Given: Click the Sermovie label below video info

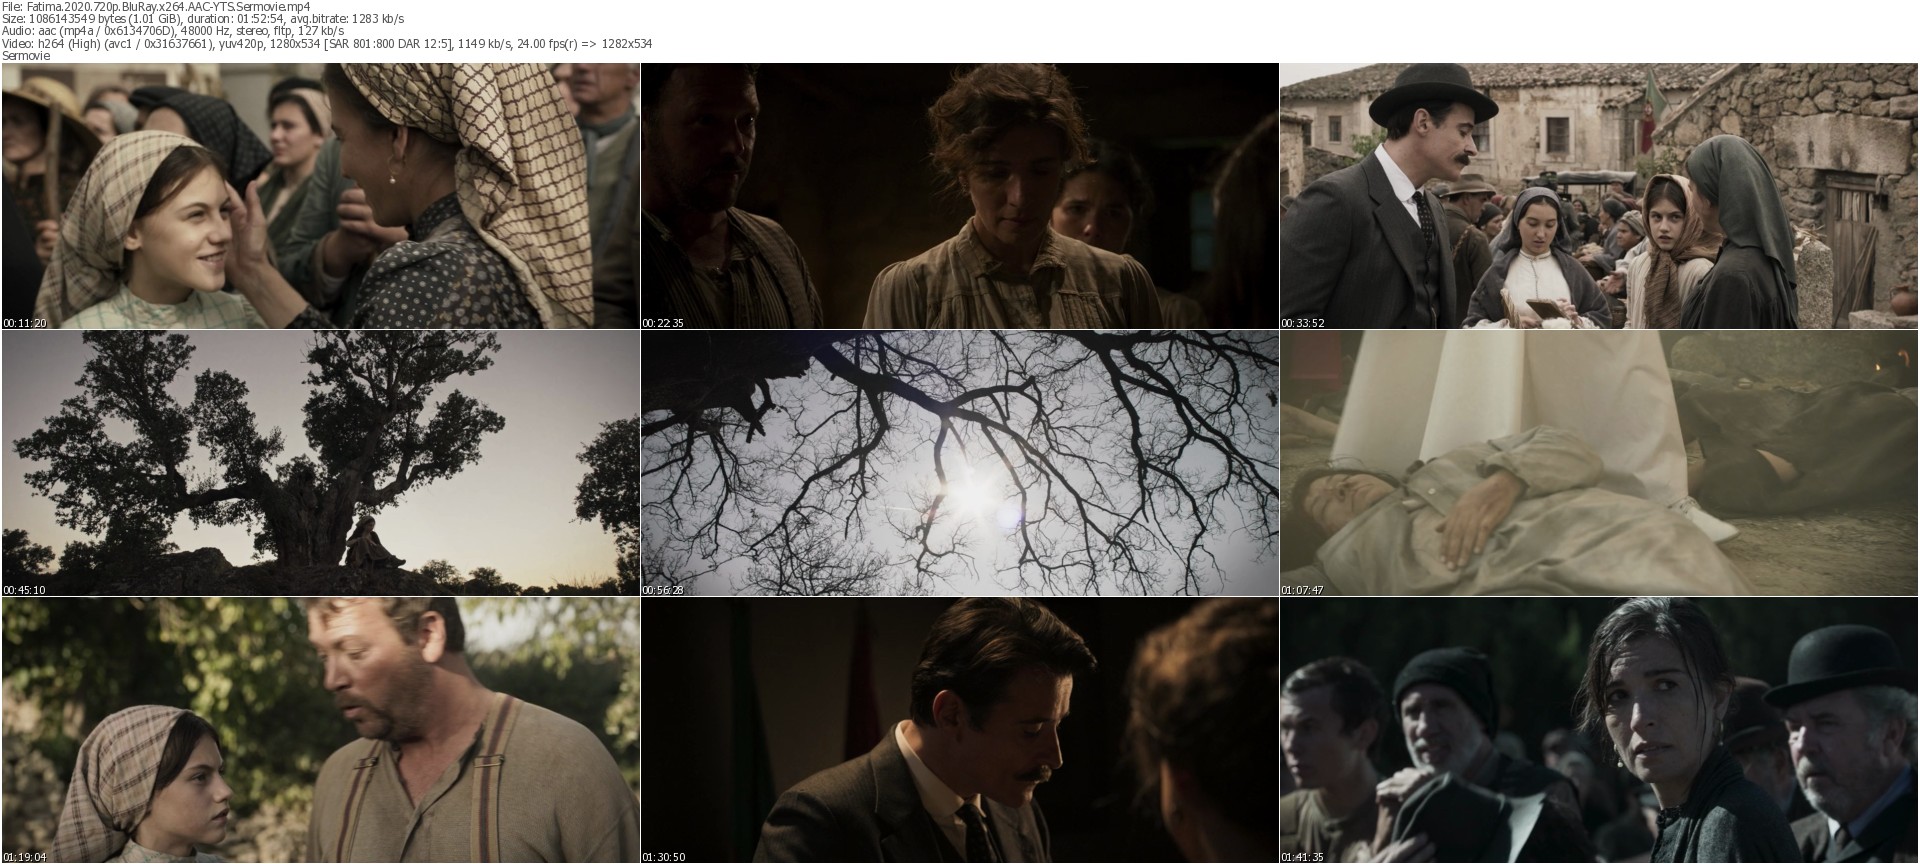Looking at the screenshot, I should (26, 56).
